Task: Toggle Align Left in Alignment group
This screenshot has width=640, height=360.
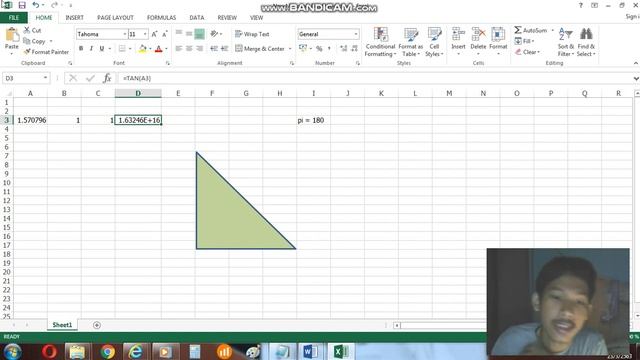Action: [179, 49]
